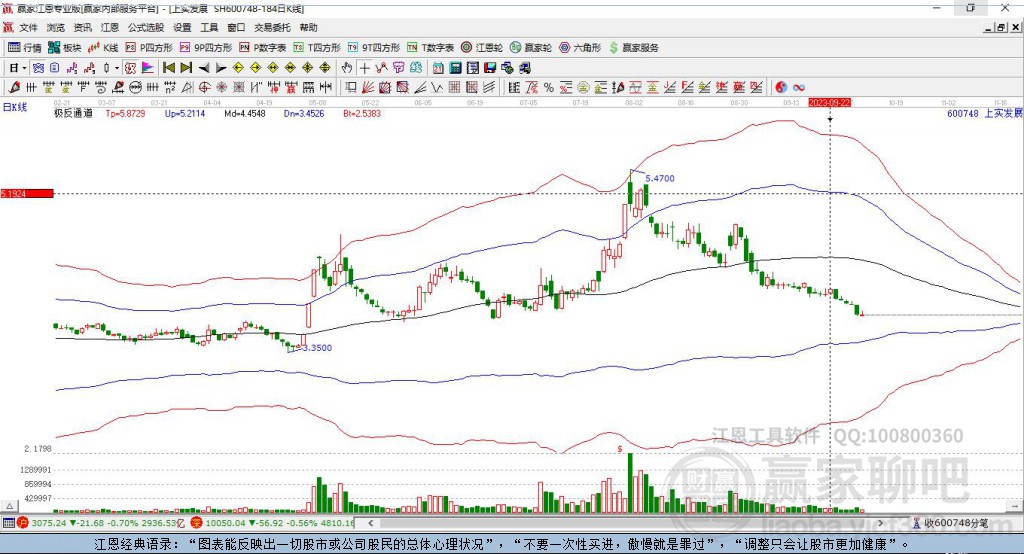The image size is (1024, 554).
Task: Switch to K线 candlestick view
Action: pos(103,48)
